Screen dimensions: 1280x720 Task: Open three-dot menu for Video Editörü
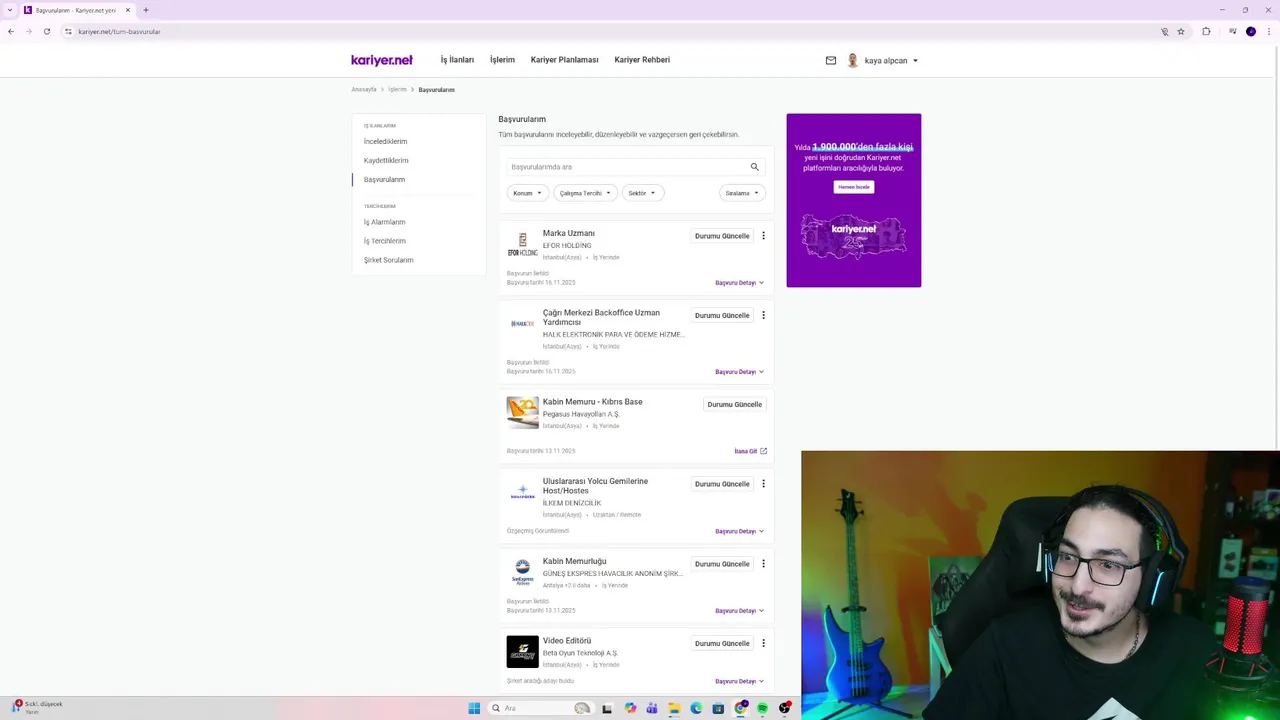click(x=763, y=643)
